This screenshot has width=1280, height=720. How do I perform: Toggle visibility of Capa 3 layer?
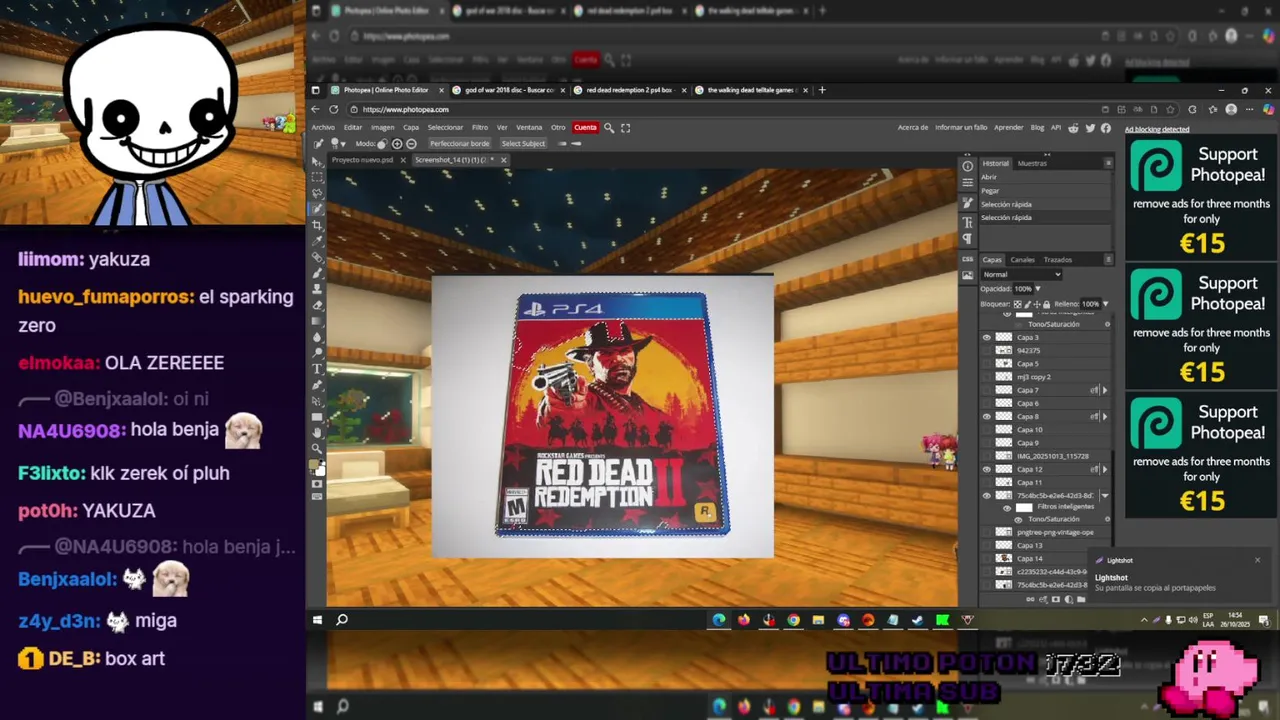(987, 337)
